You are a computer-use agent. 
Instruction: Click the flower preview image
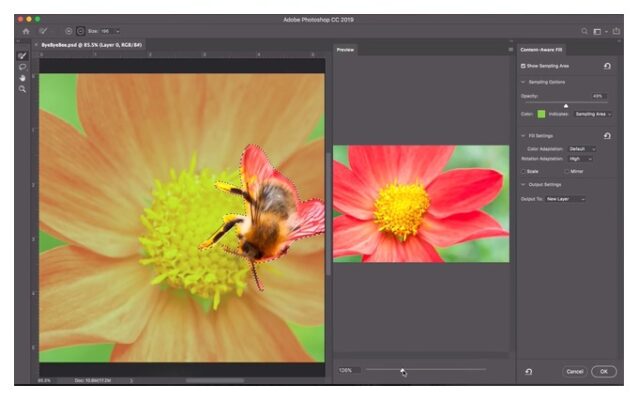421,203
